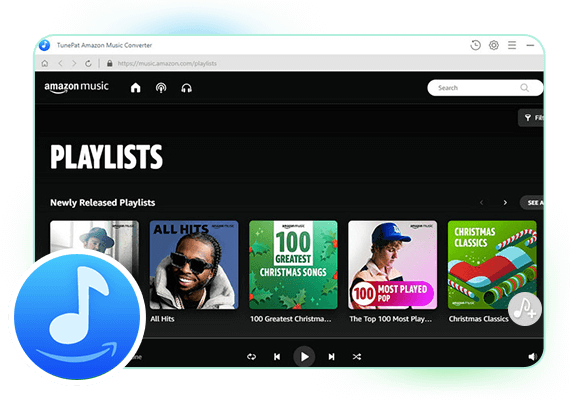Mute the volume speaker icon
570x400 pixels.
[x=533, y=357]
